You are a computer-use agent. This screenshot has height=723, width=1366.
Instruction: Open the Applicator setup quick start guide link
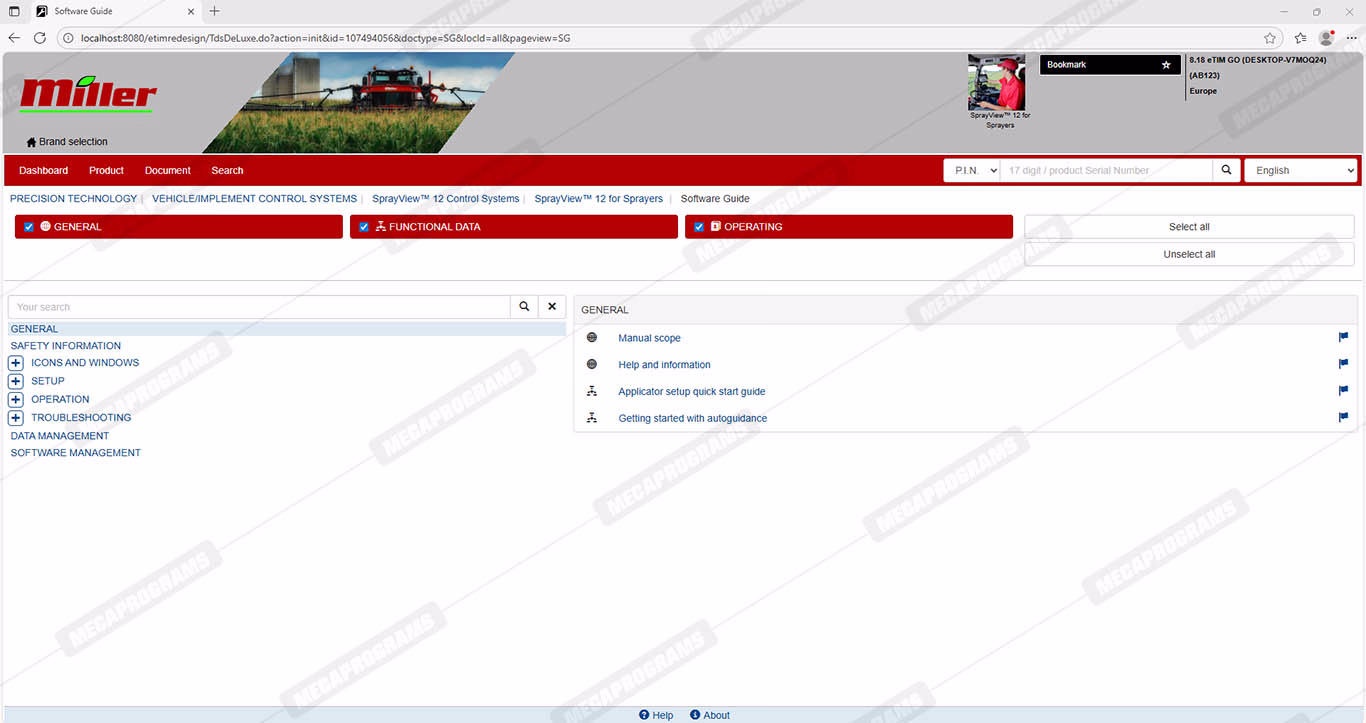click(x=691, y=392)
